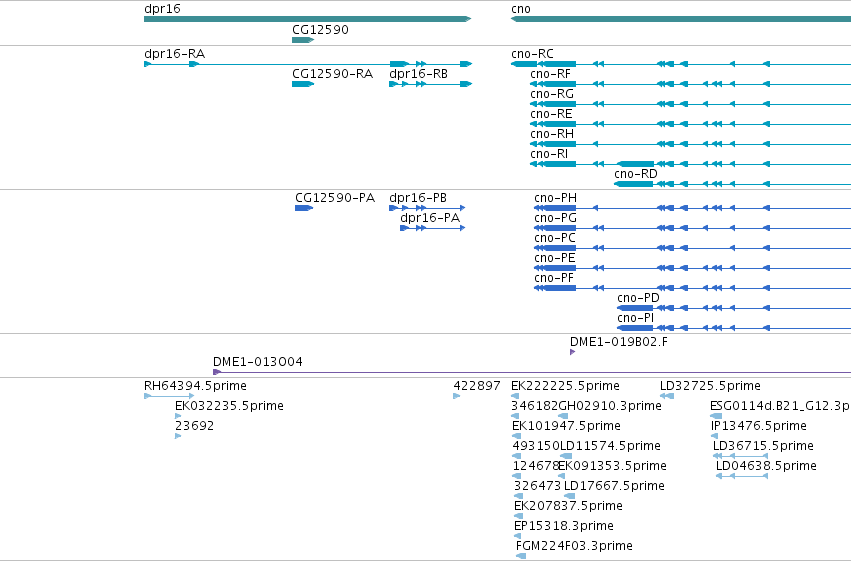Click the DME1-019B02.F feature label
Viewport: 851px width, 561px height.
point(619,342)
